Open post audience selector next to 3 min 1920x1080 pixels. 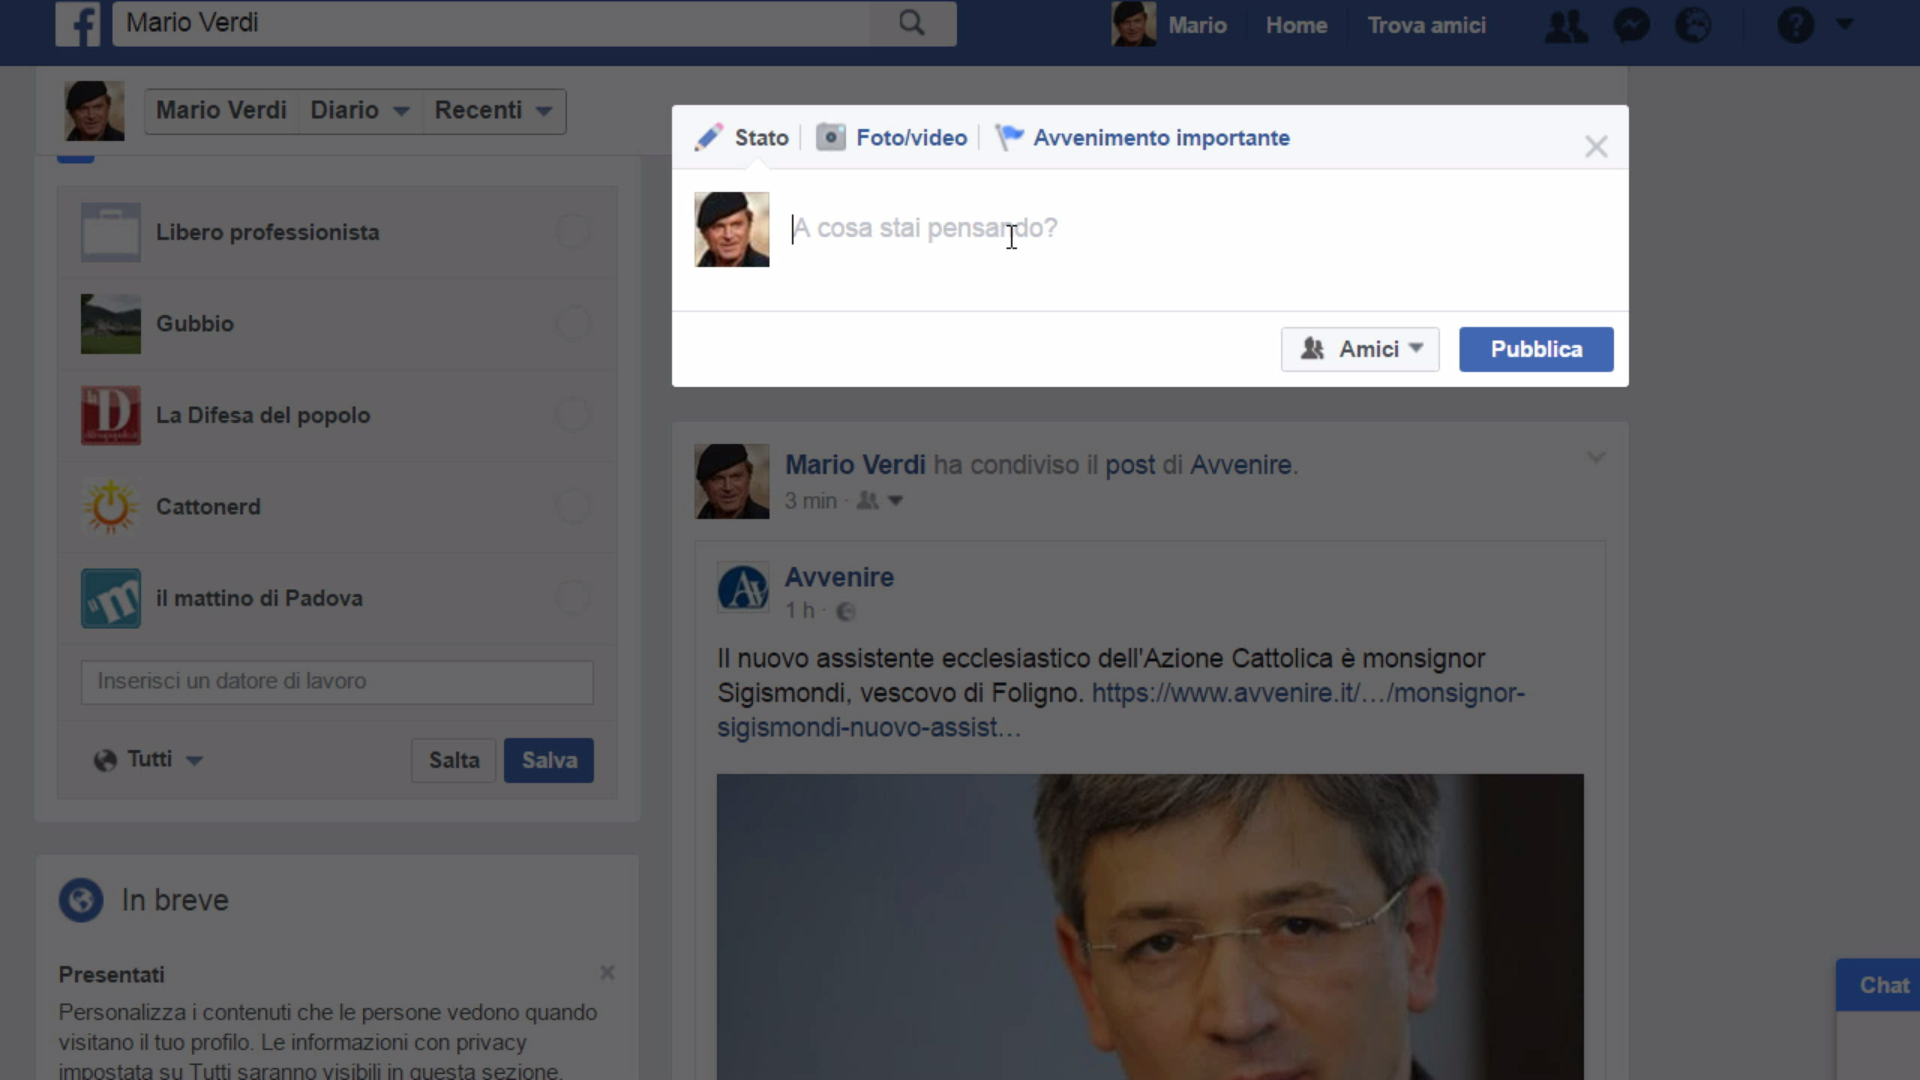[880, 501]
